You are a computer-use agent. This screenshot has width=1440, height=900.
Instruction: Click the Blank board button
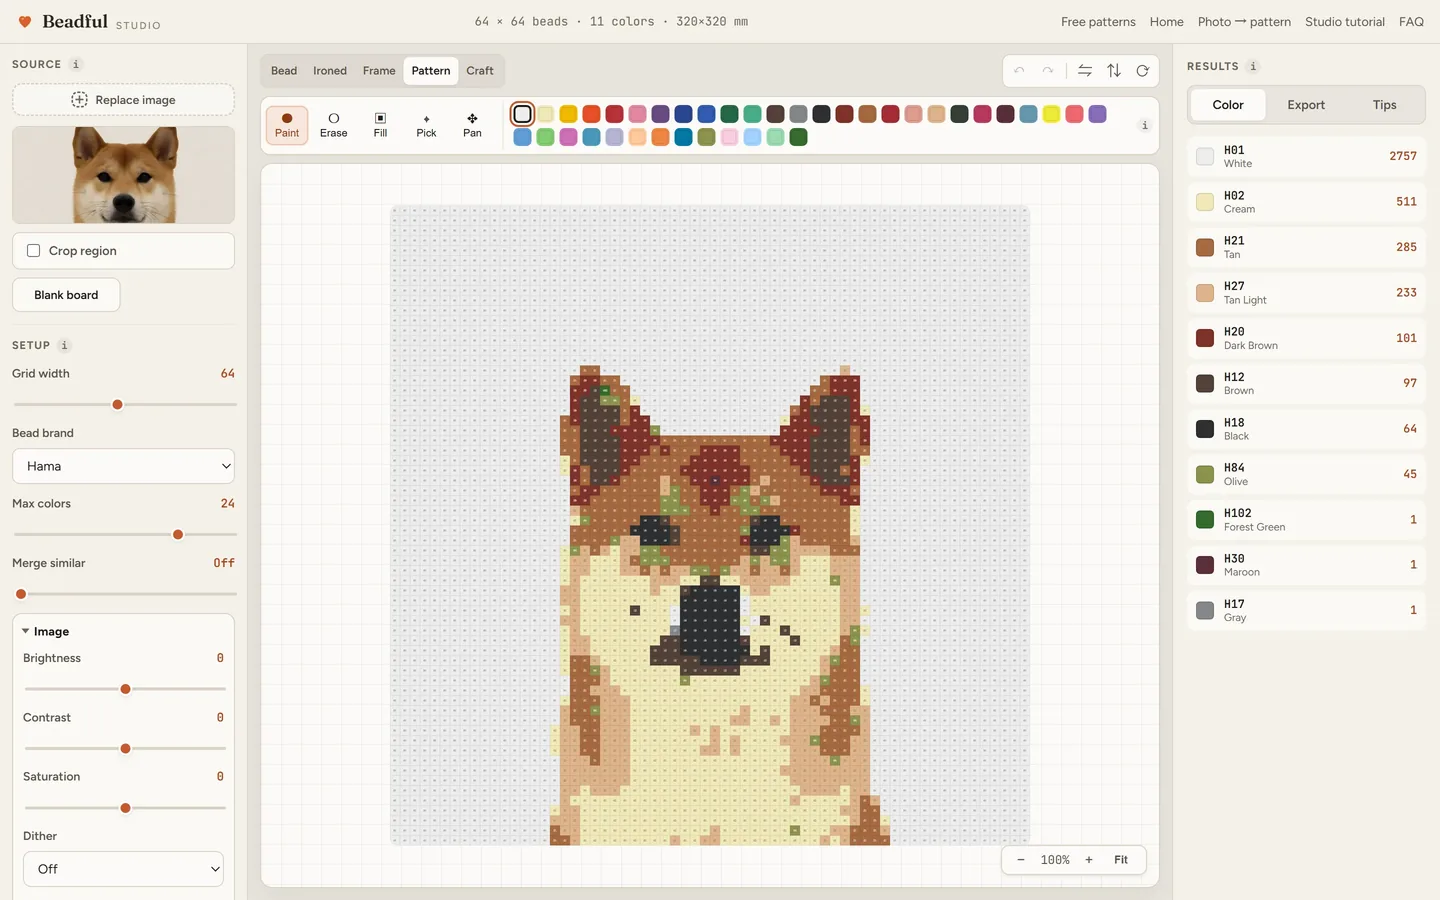pos(66,295)
